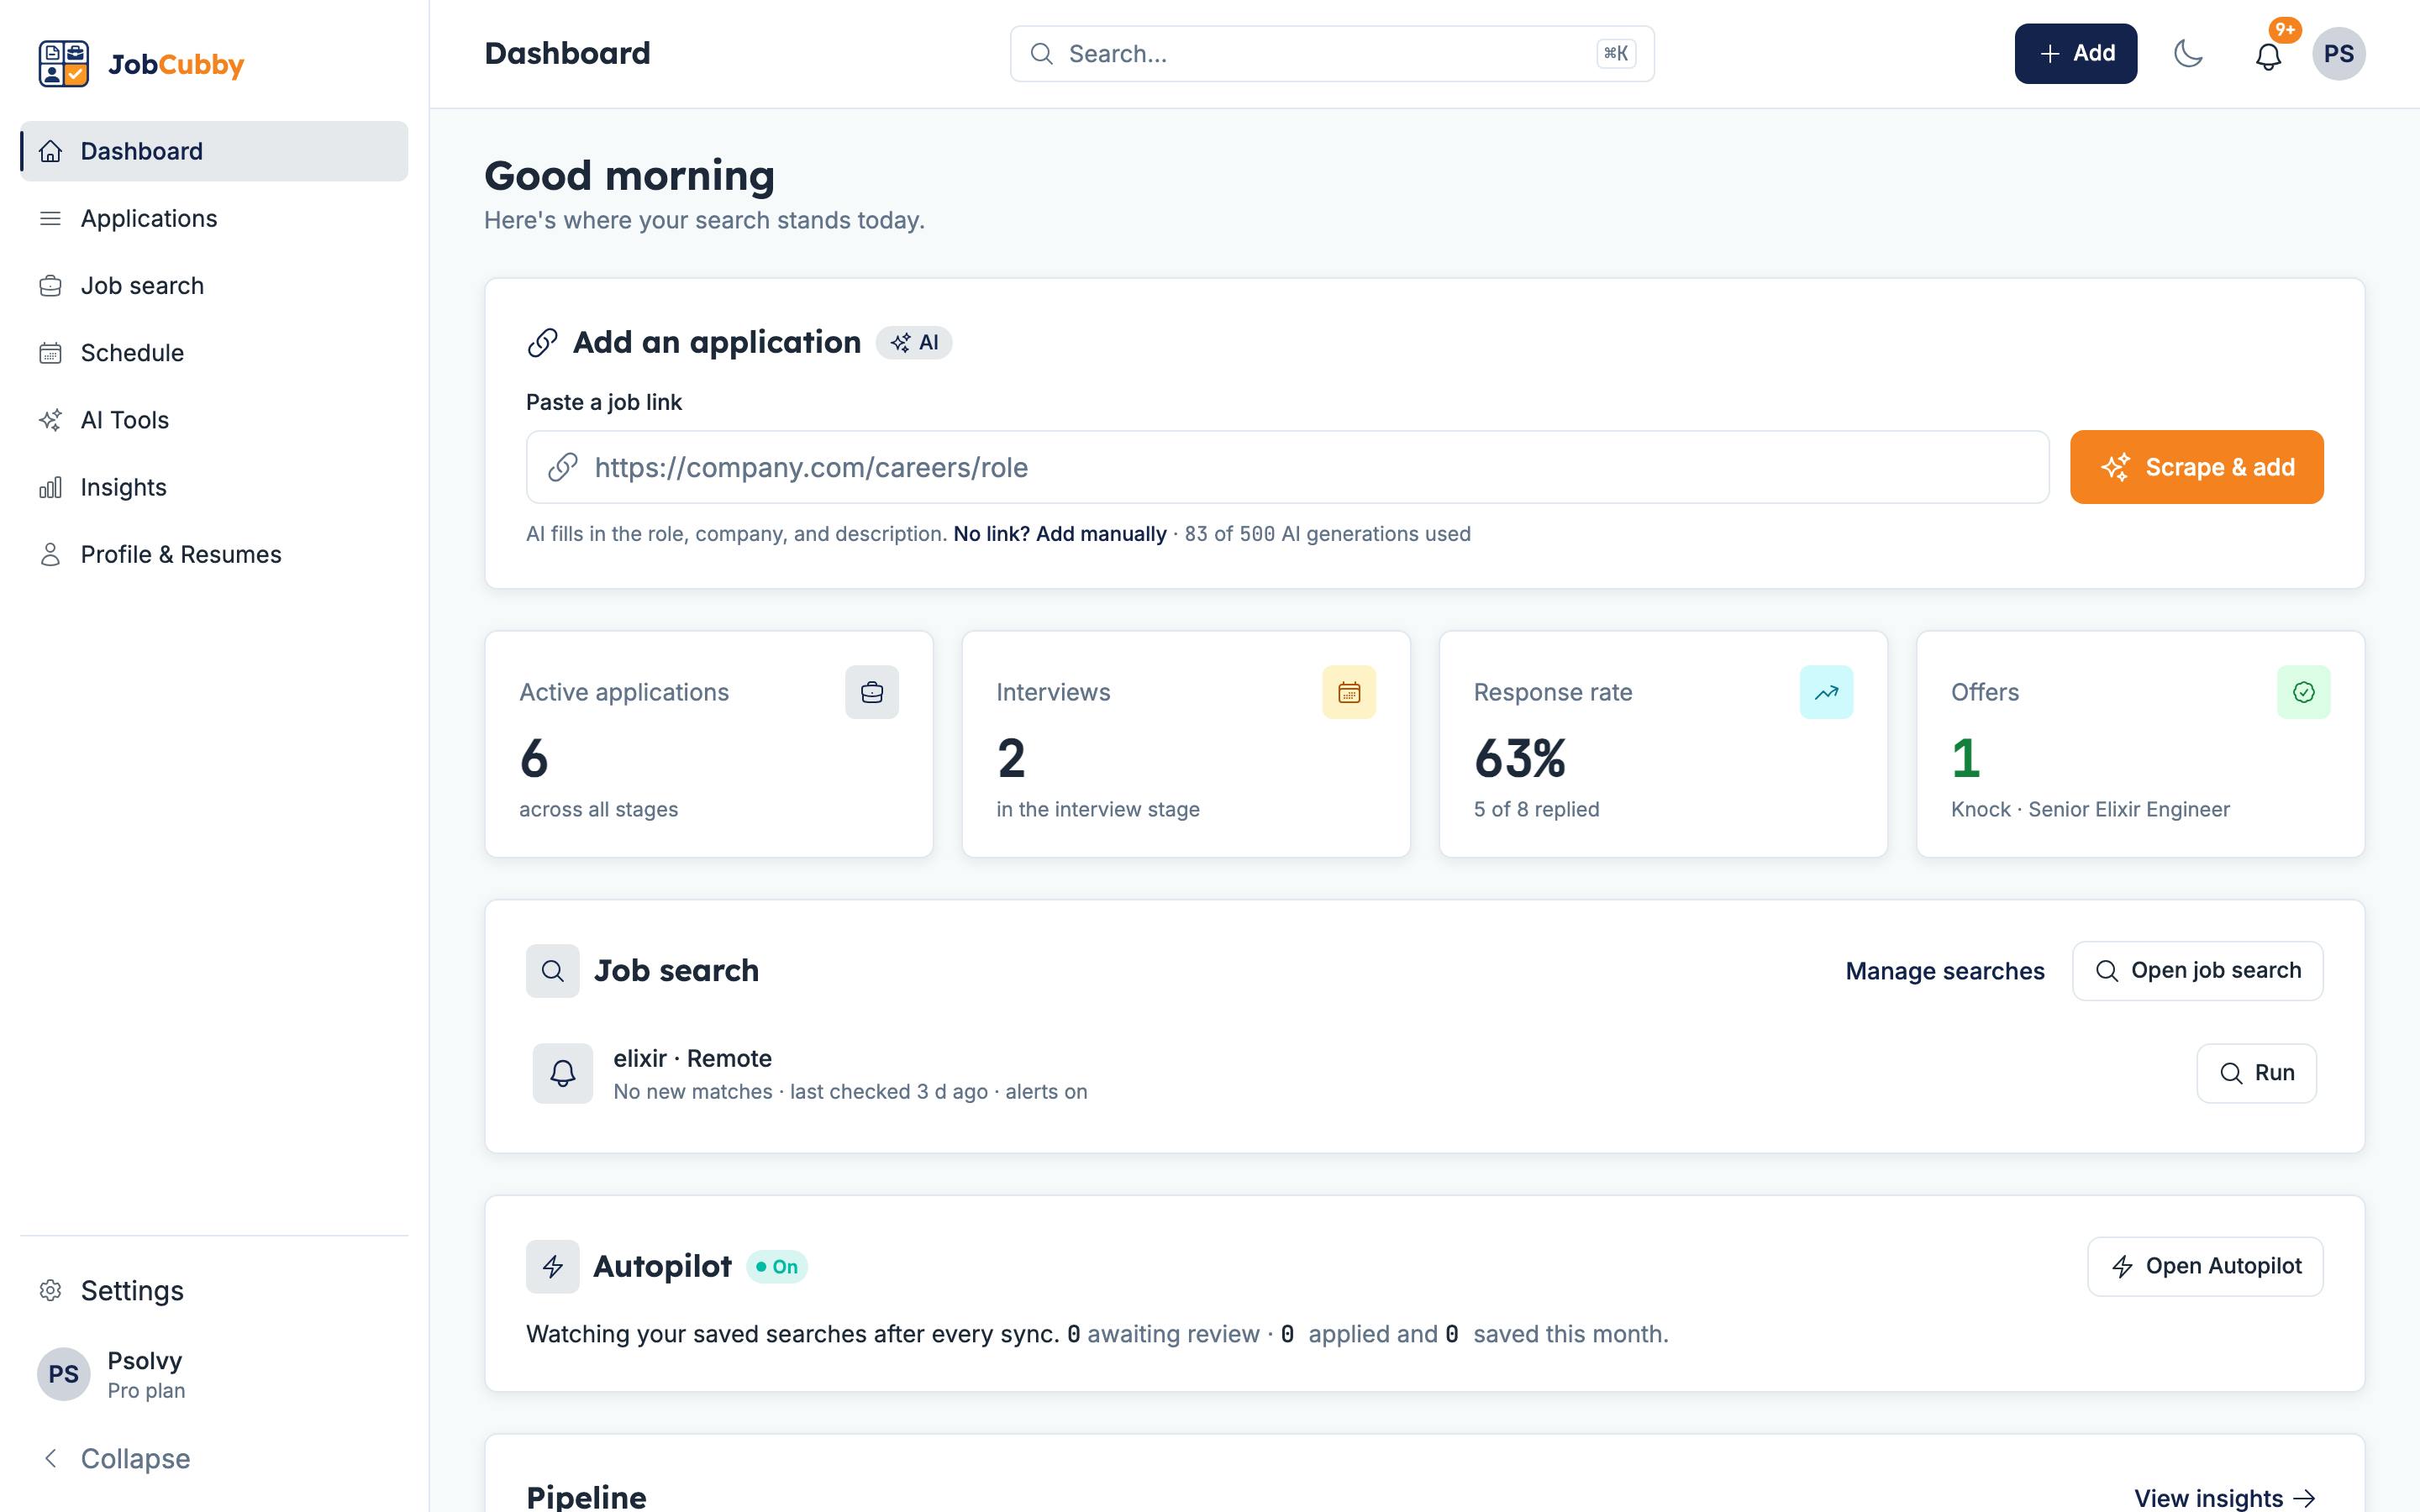Click the 9+ notification count badge

tap(2285, 30)
